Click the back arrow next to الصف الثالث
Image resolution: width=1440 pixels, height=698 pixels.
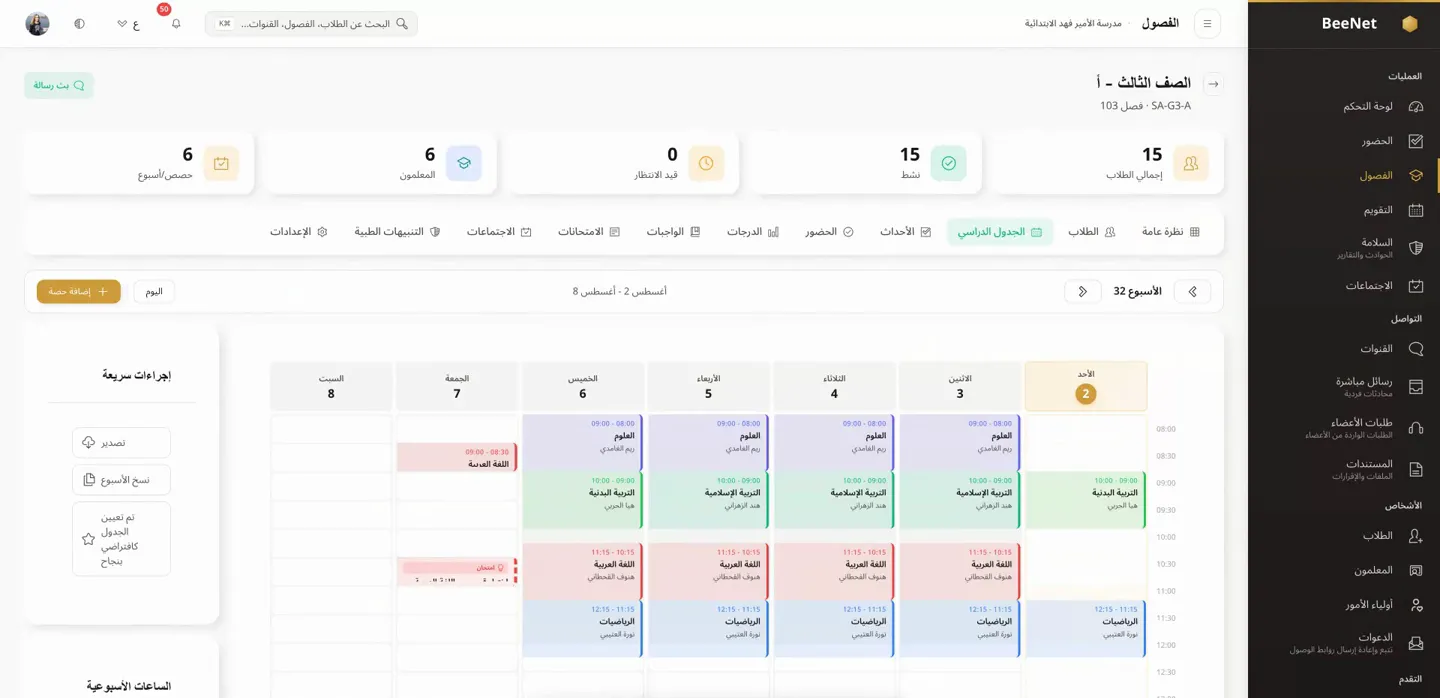[x=1213, y=84]
